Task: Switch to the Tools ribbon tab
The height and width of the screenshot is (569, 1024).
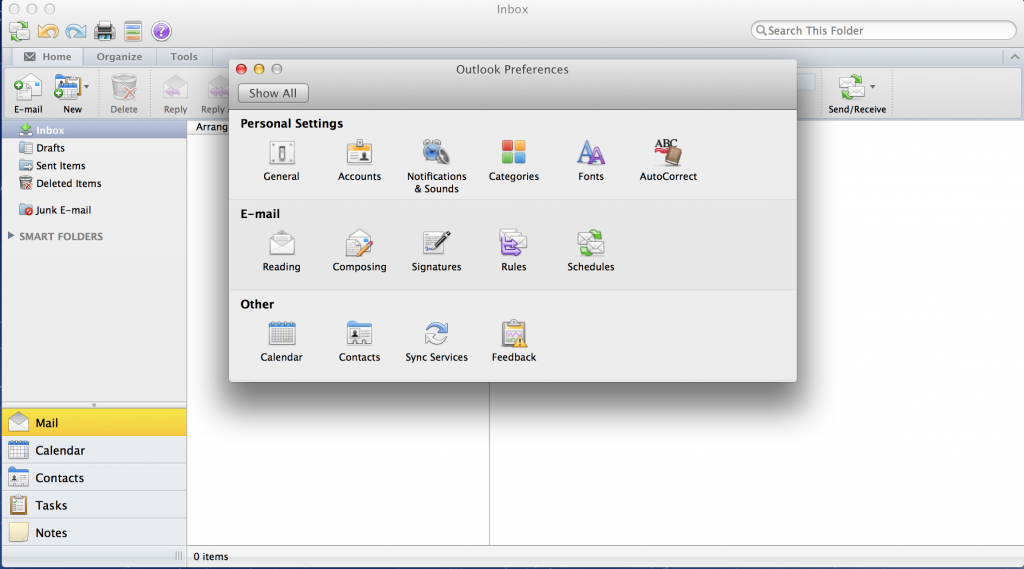Action: [184, 57]
